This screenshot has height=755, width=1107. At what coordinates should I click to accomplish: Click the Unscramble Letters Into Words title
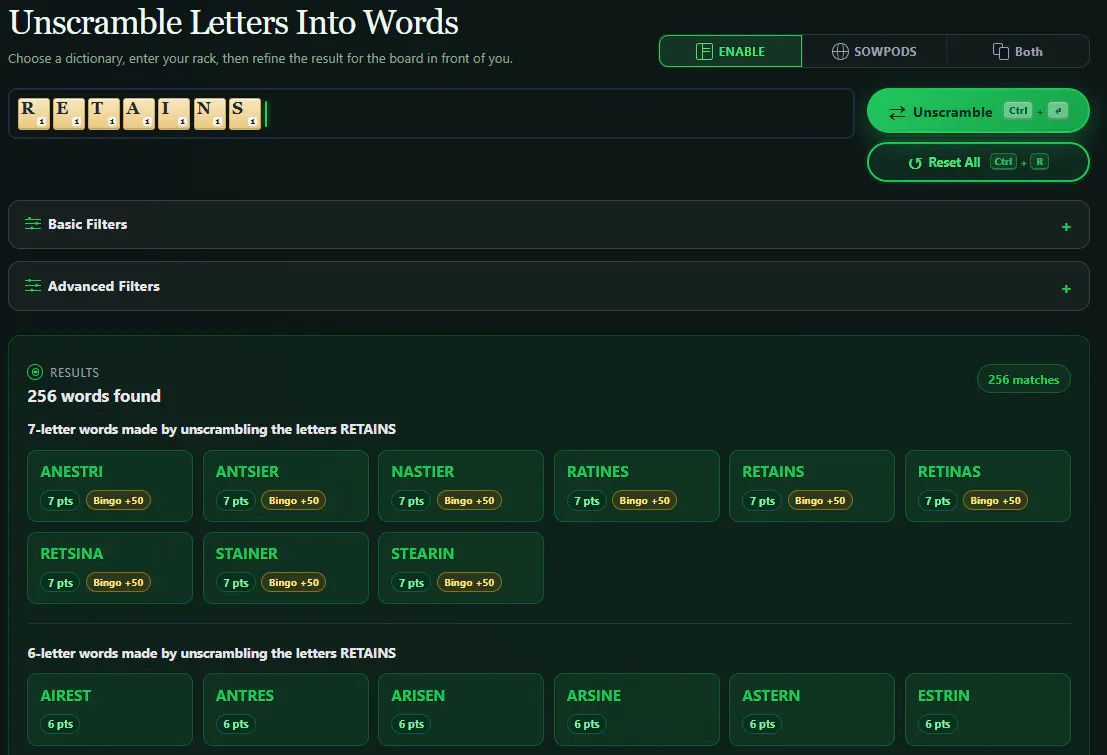234,22
